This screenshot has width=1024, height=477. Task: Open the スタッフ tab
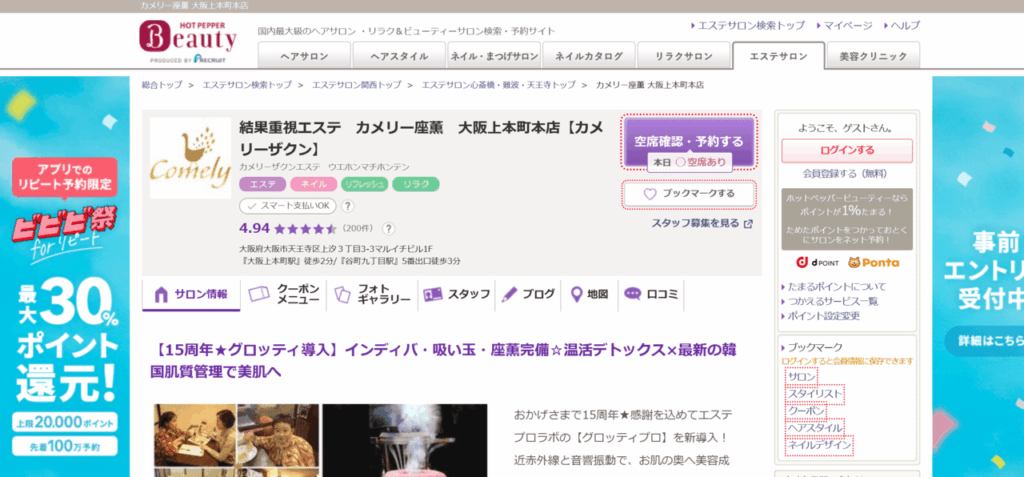[x=456, y=295]
